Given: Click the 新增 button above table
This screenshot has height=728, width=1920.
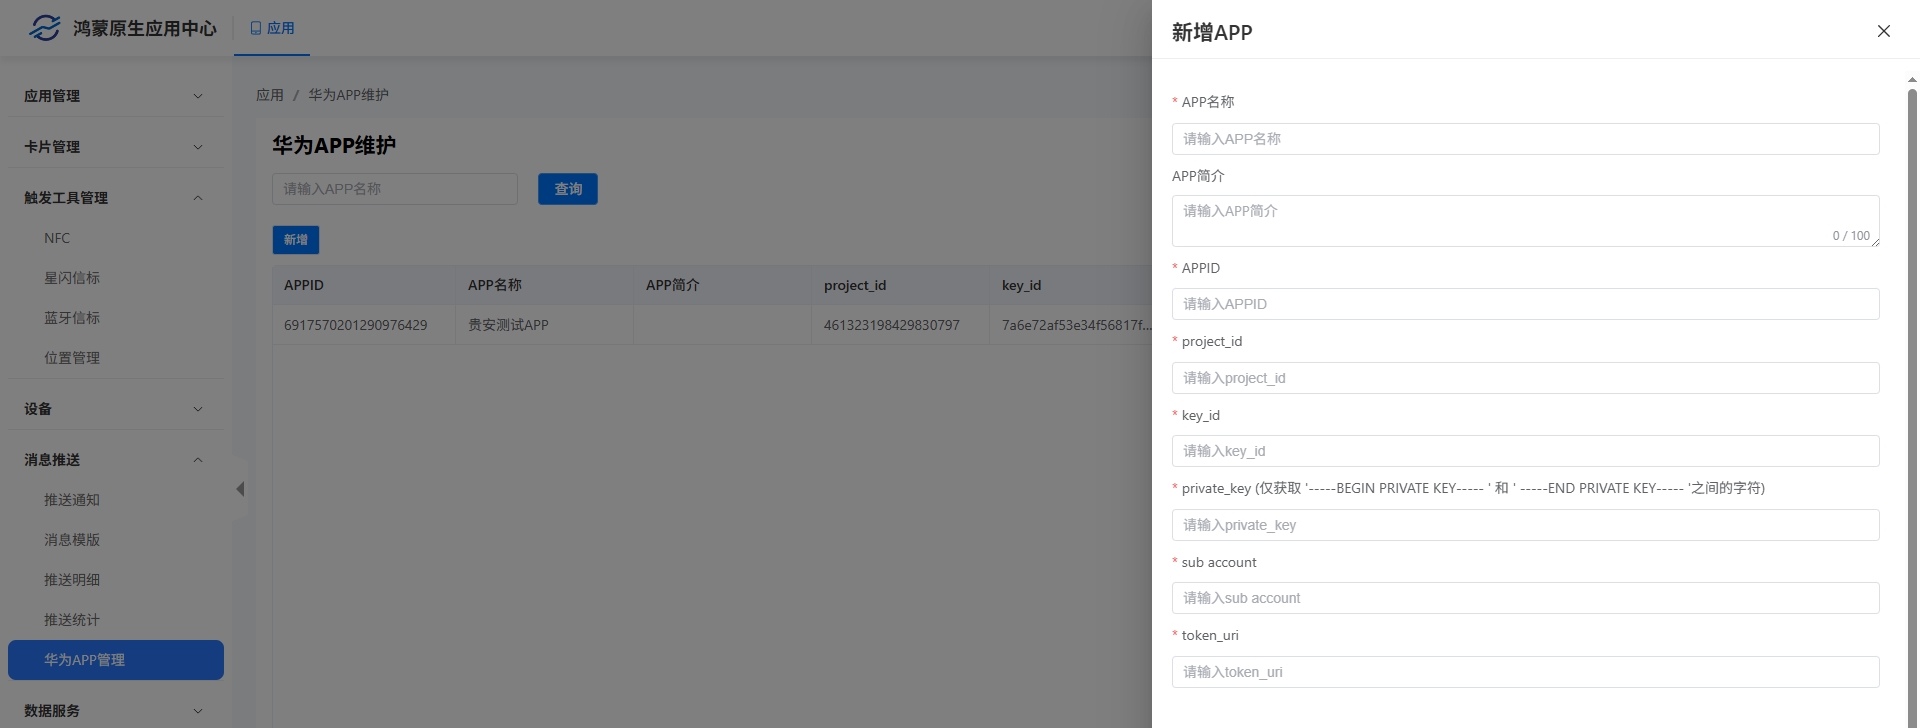Looking at the screenshot, I should point(296,240).
